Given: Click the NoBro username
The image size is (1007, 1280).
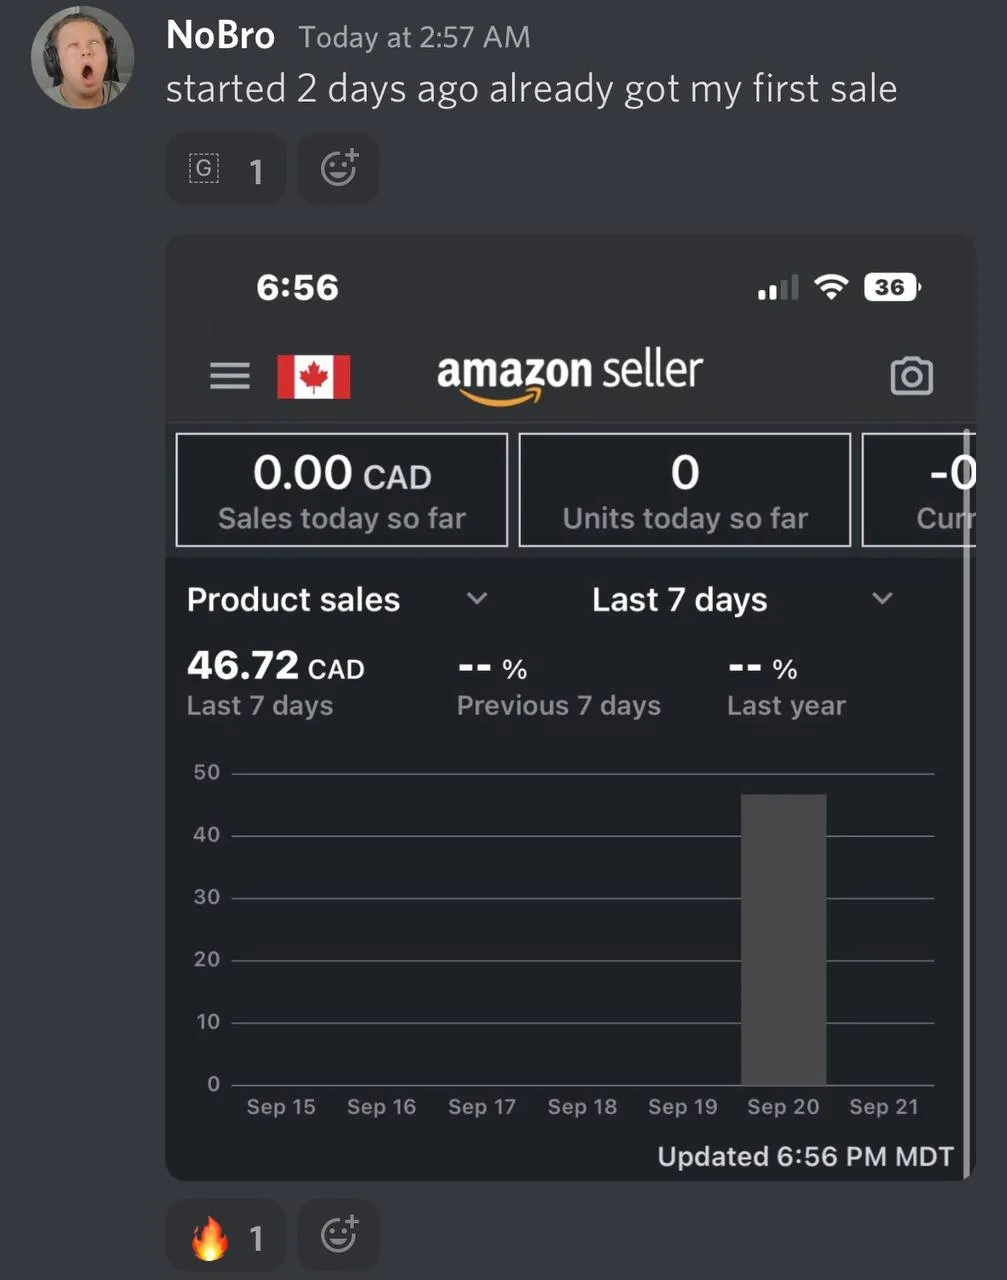Looking at the screenshot, I should click(x=220, y=36).
